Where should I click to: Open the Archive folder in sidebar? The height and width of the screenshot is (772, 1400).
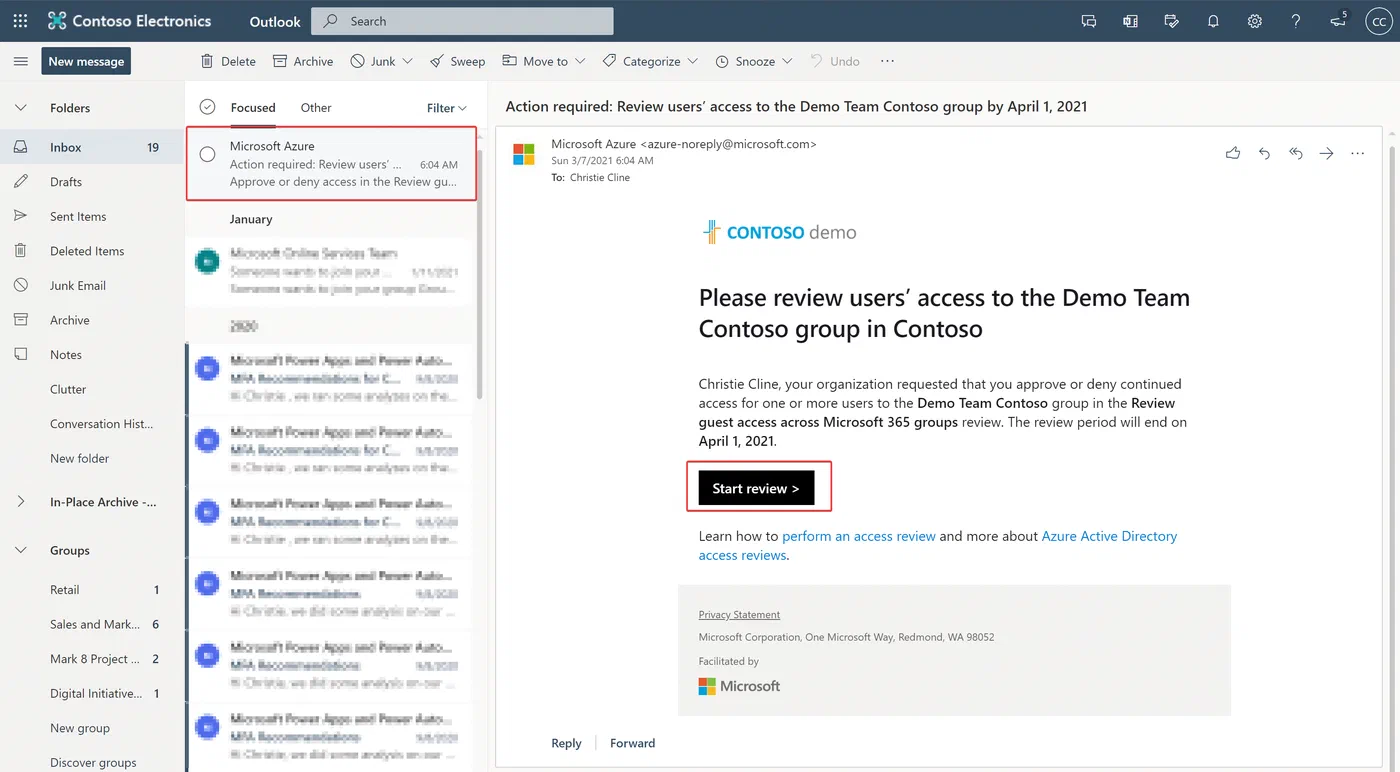(92, 320)
